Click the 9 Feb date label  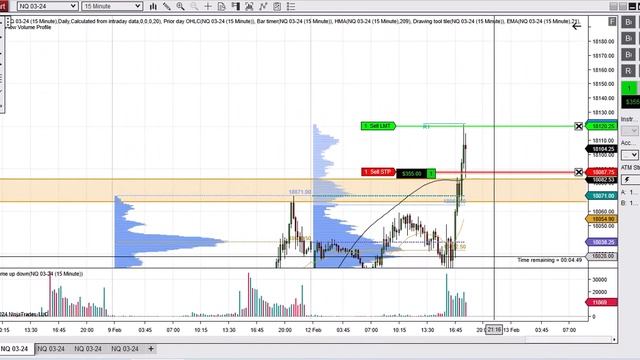tap(115, 330)
